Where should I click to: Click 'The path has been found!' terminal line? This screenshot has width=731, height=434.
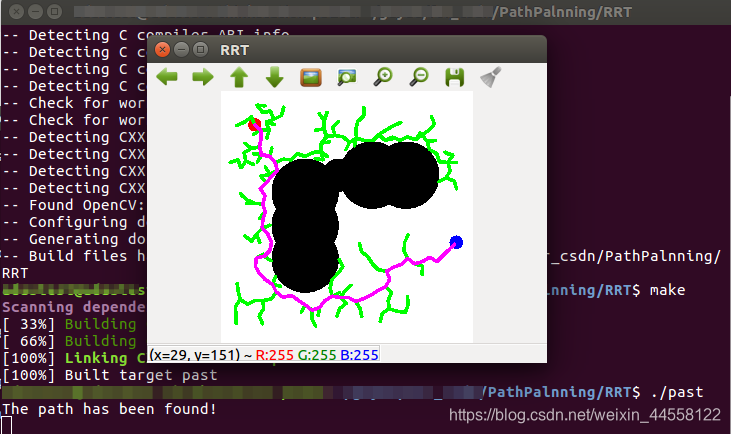pyautogui.click(x=110, y=409)
